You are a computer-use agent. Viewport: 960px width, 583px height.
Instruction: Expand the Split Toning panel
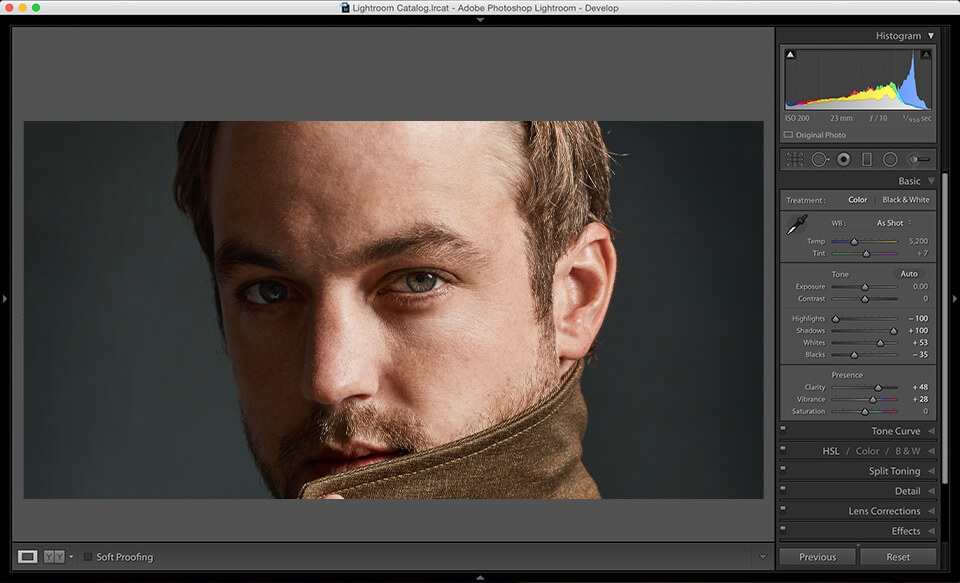click(894, 471)
